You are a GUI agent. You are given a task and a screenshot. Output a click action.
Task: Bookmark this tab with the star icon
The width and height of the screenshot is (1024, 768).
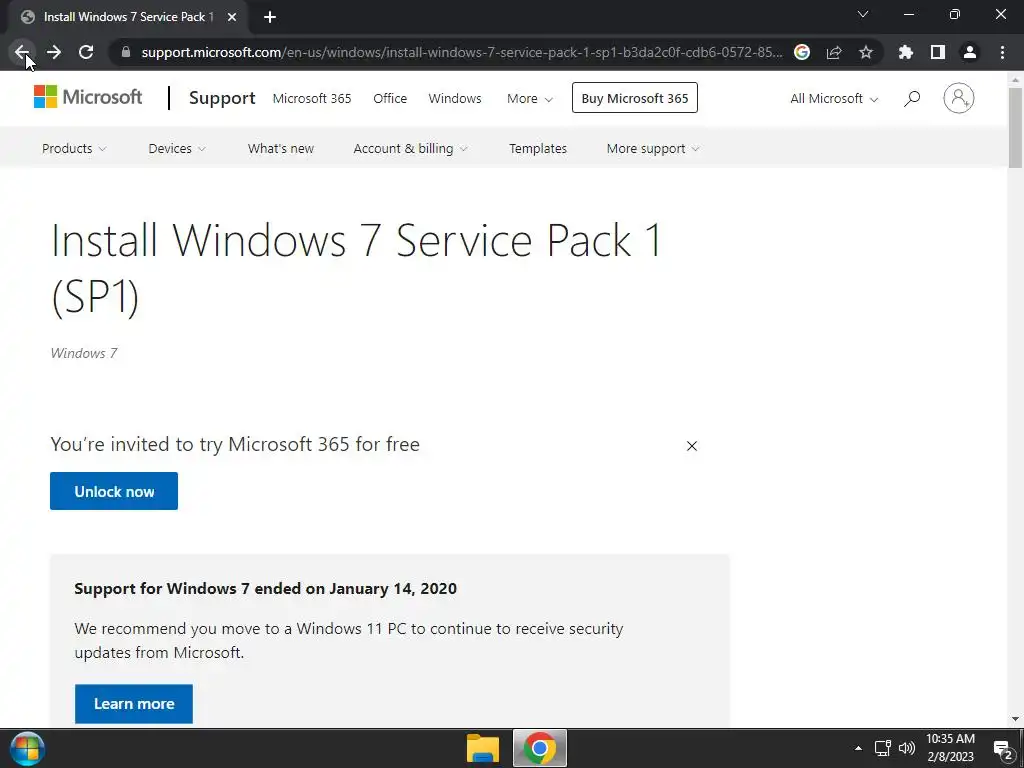click(866, 52)
